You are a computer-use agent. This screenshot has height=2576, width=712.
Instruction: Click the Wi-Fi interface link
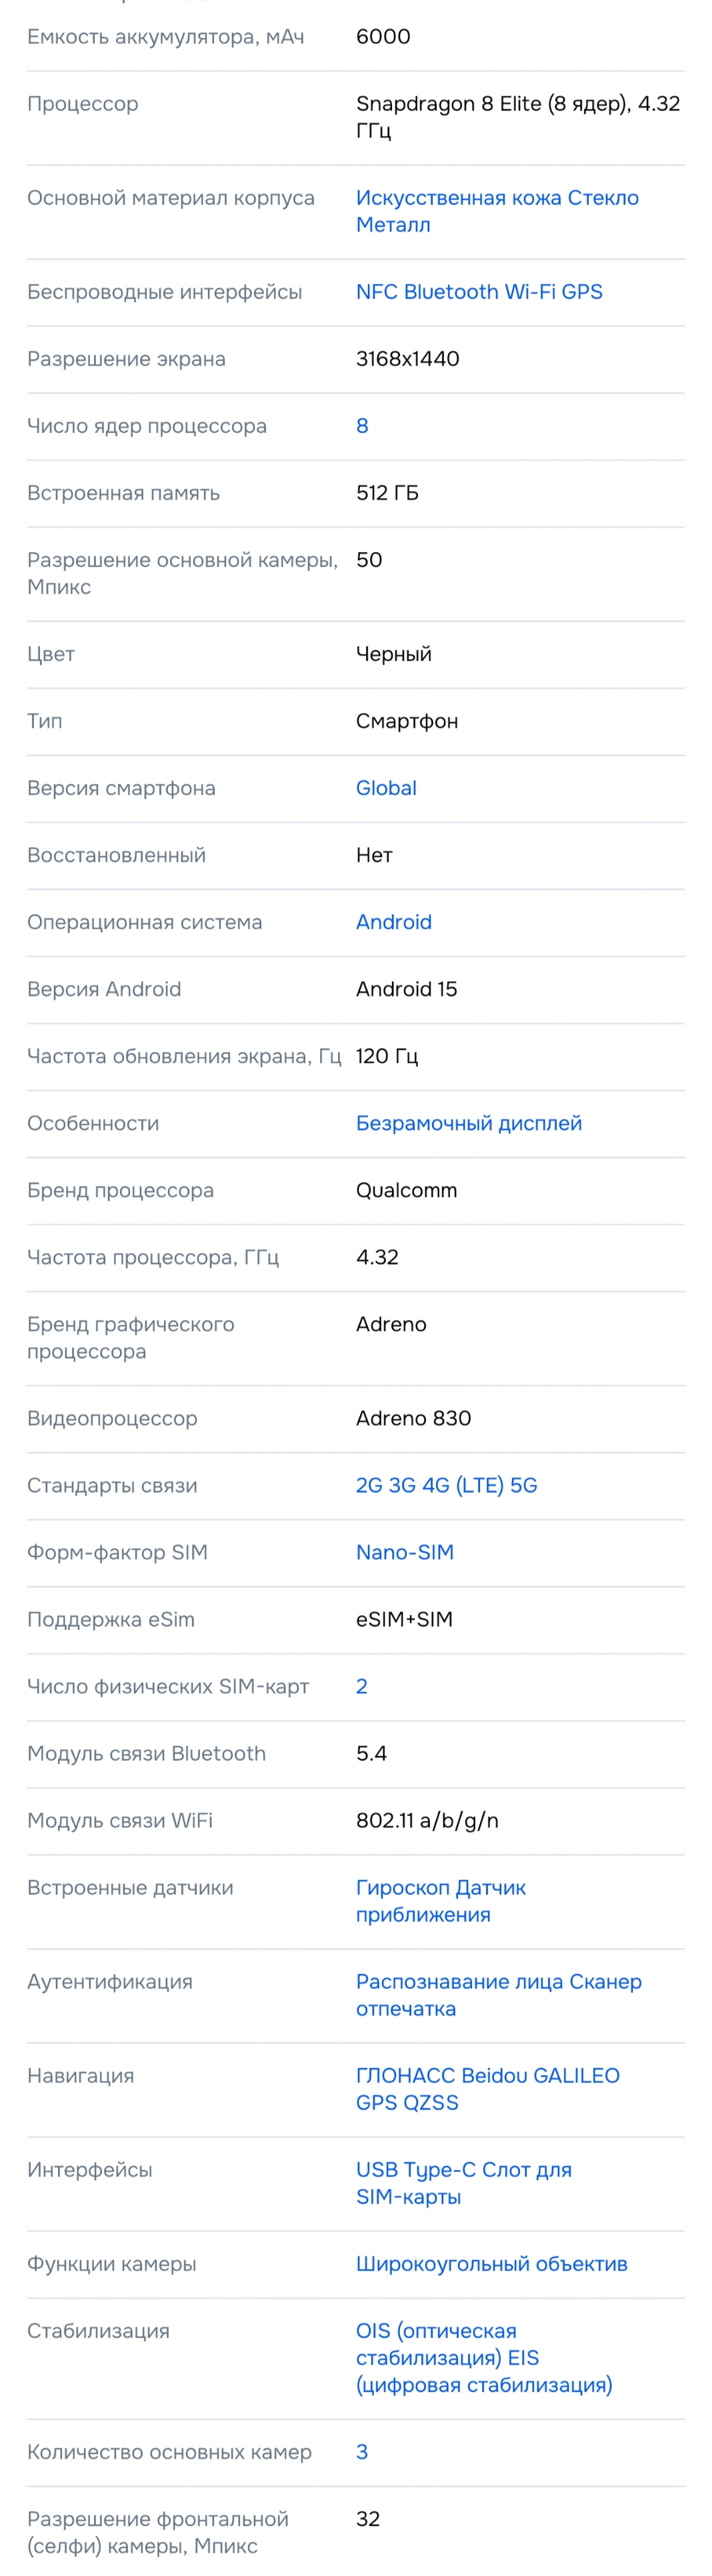coord(530,292)
